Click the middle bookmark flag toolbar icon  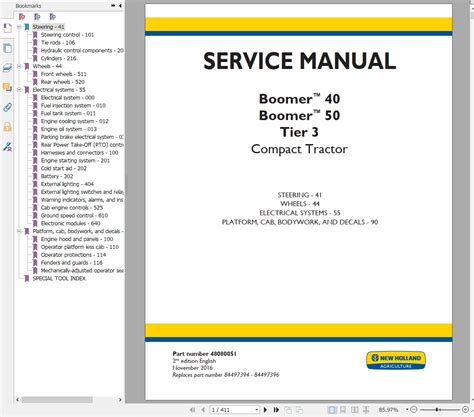pos(37,17)
